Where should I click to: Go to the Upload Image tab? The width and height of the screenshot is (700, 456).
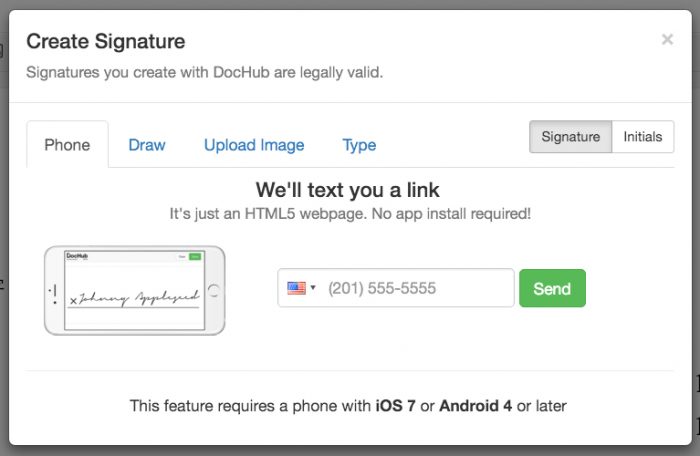click(x=254, y=145)
